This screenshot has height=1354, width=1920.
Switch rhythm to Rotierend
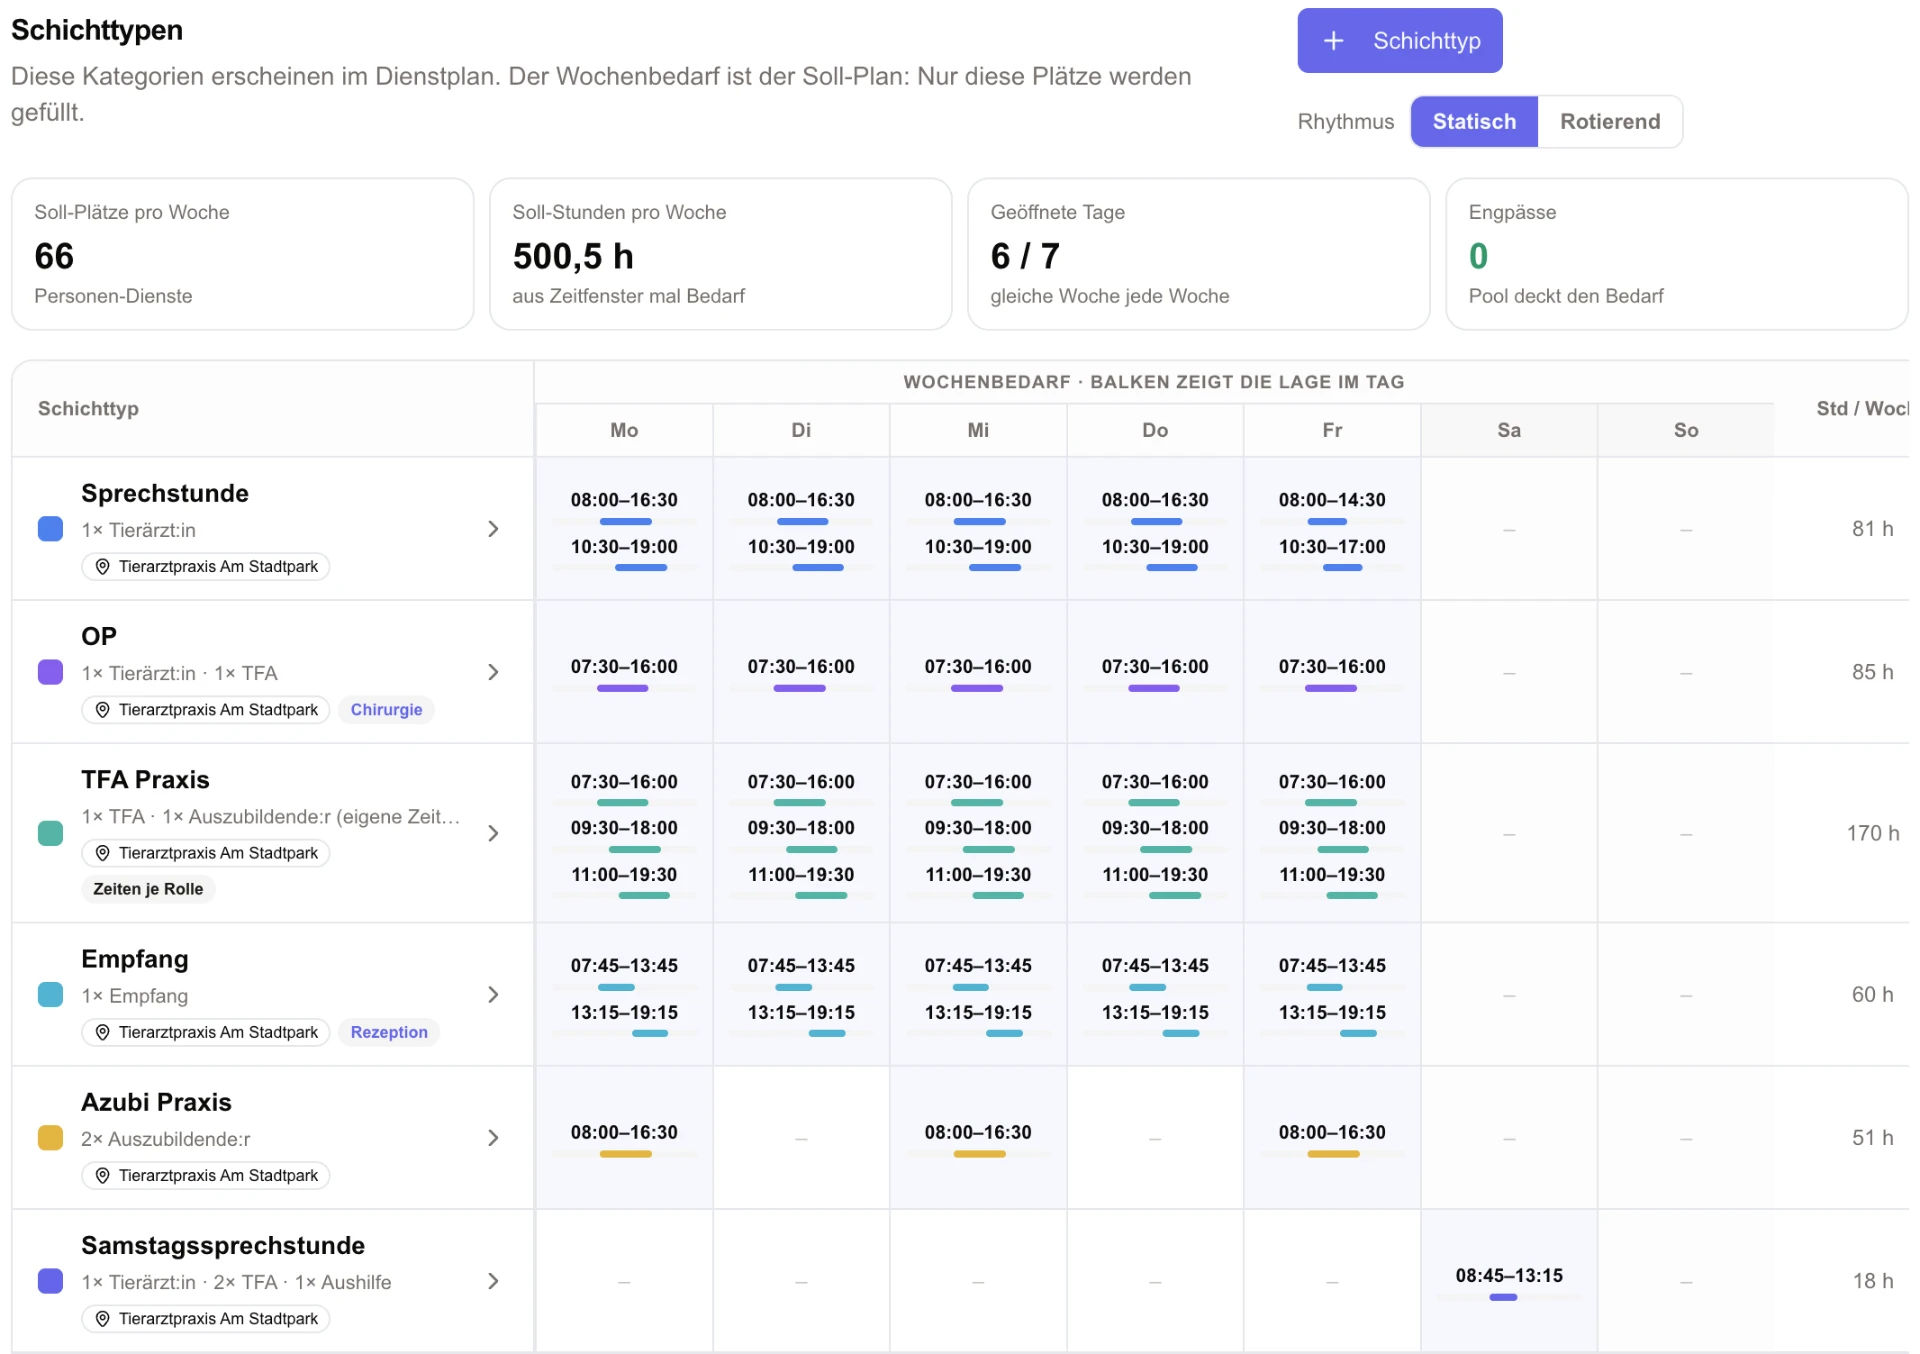pos(1610,122)
